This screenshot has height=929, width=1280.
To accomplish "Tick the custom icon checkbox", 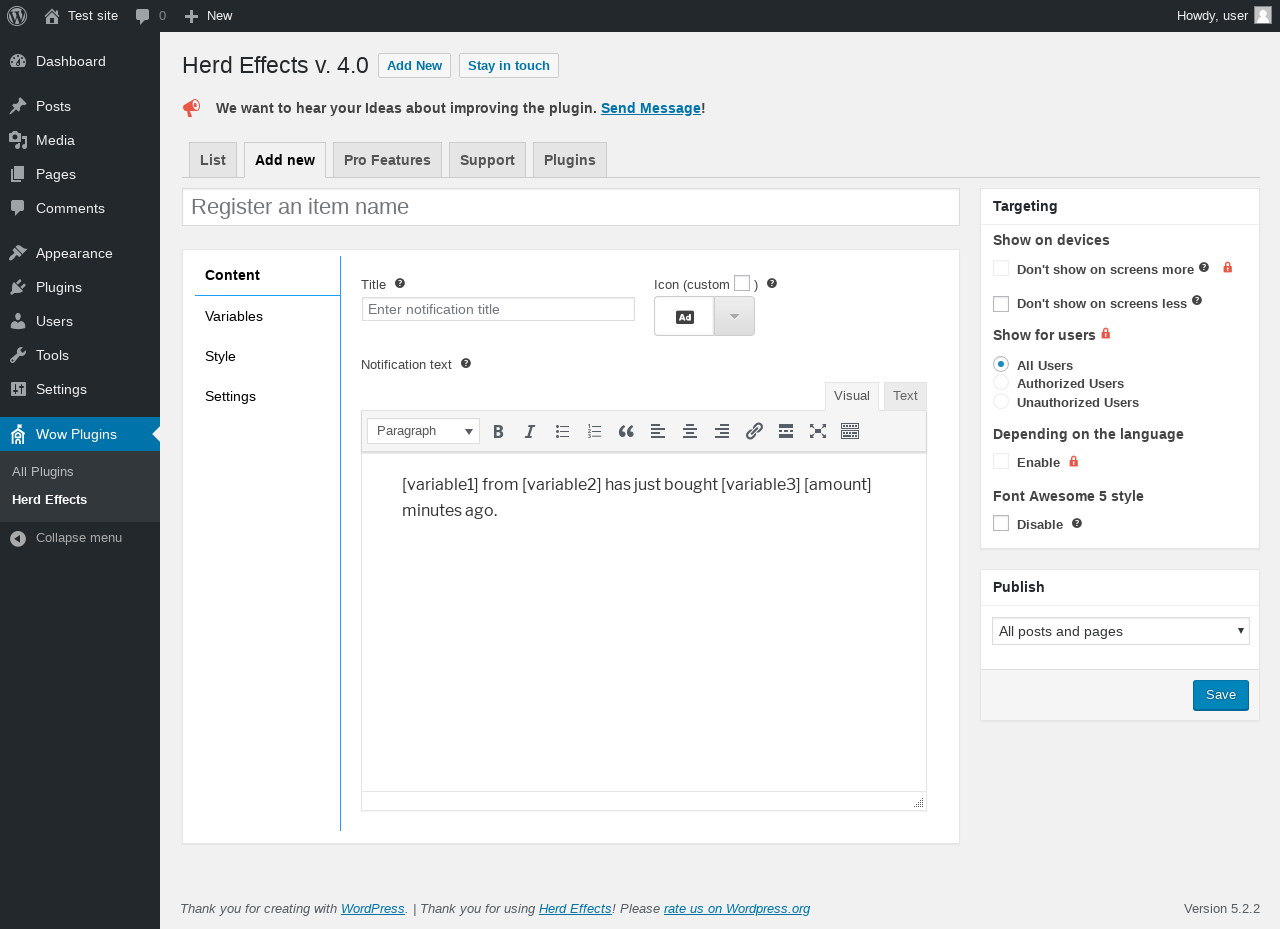I will tap(742, 283).
